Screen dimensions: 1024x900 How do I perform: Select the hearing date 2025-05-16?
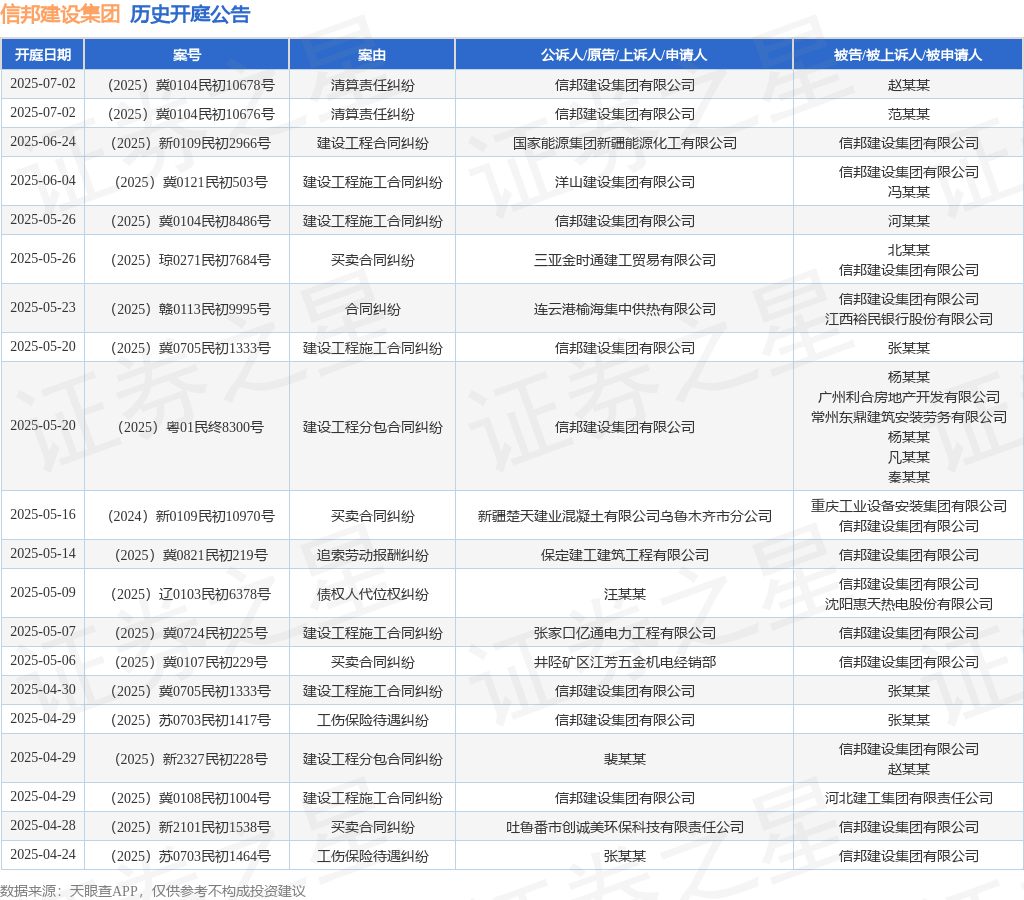(43, 515)
